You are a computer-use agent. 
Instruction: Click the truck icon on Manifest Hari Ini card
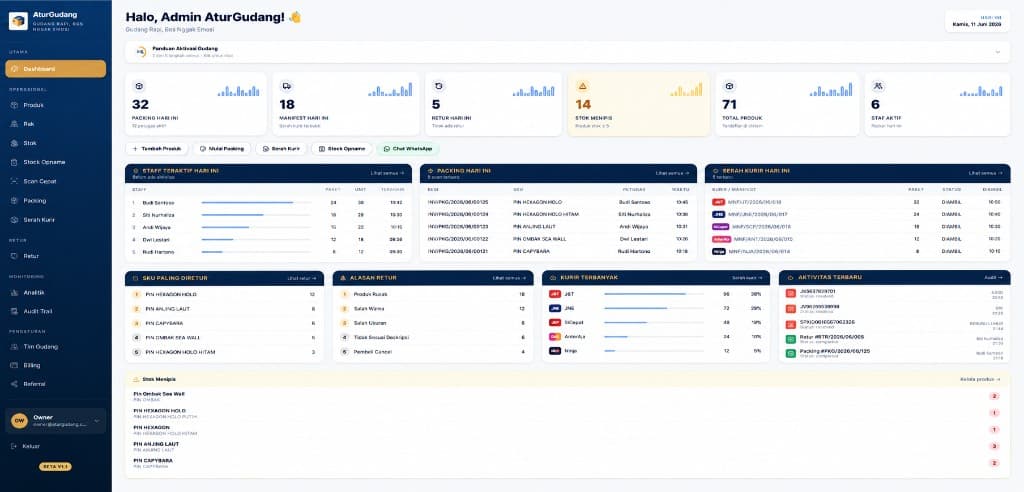point(286,86)
